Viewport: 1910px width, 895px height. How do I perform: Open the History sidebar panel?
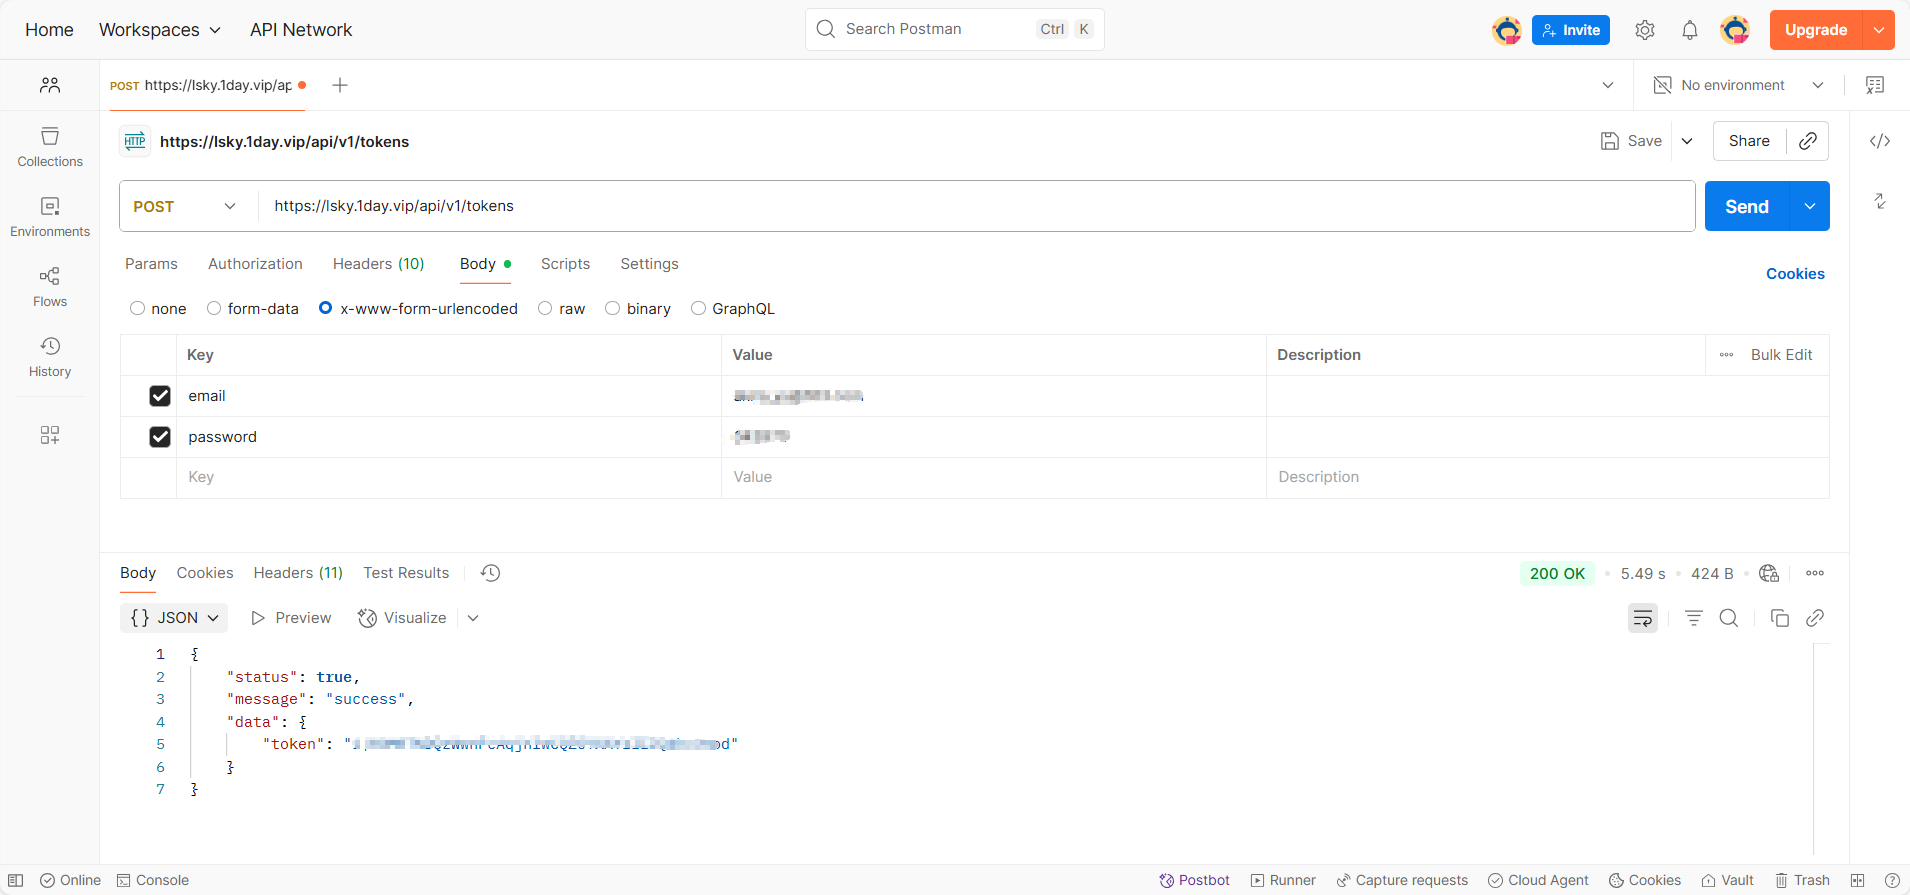[50, 356]
